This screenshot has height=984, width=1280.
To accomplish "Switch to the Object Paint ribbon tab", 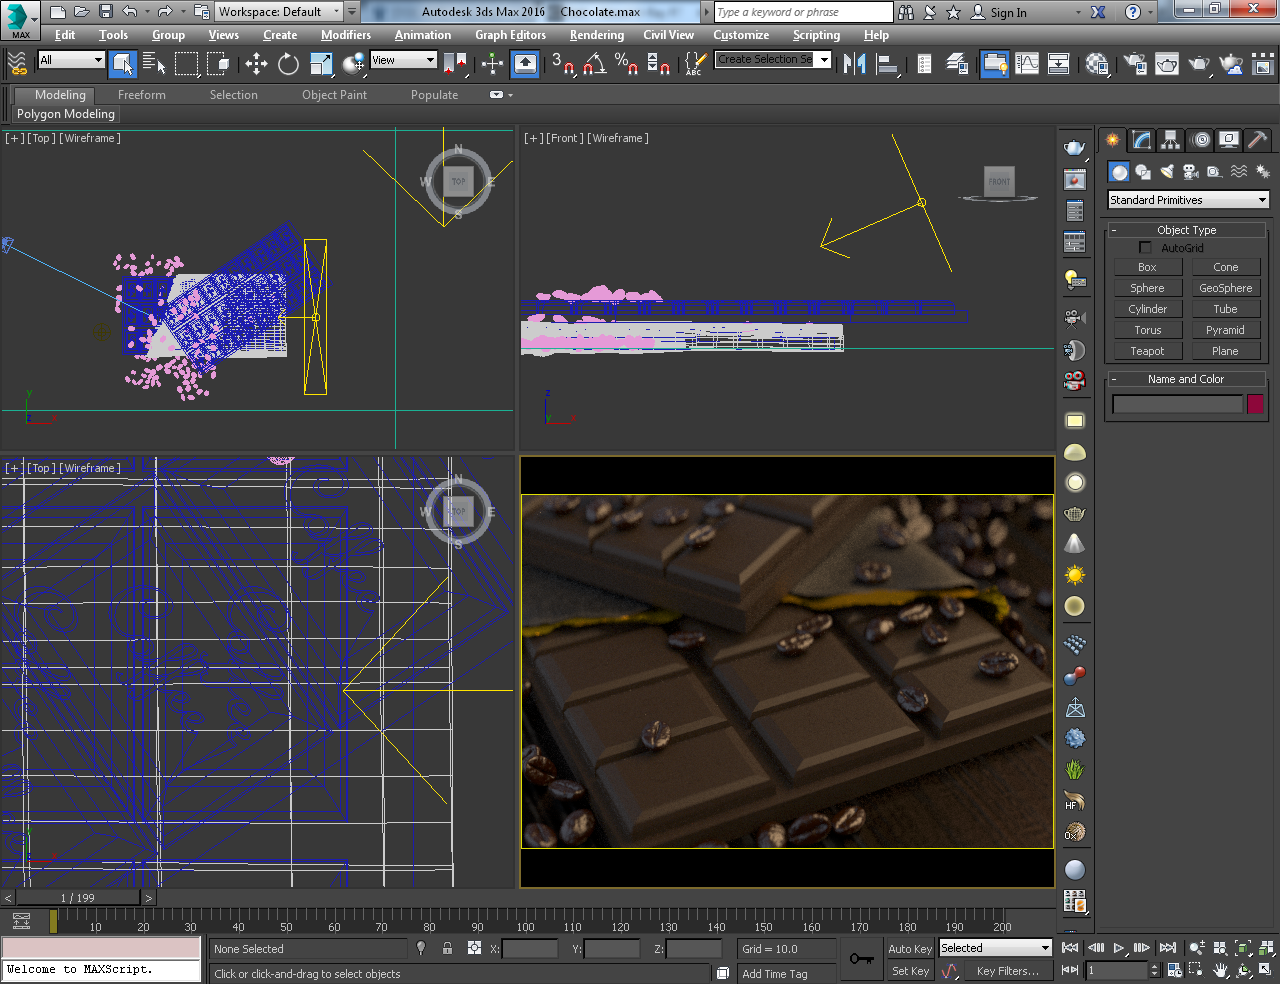I will 334,95.
